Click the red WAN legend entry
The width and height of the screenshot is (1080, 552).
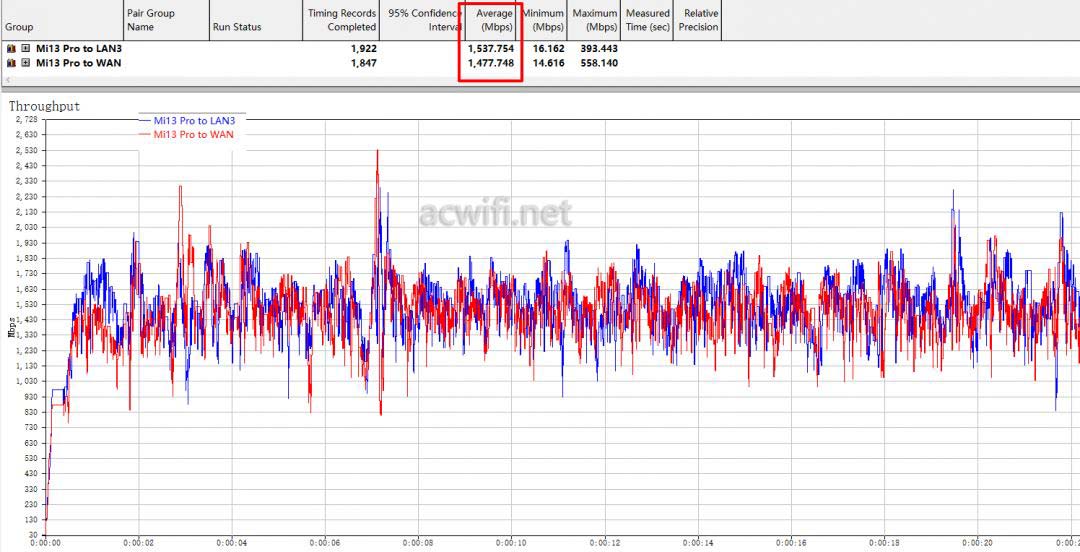[193, 133]
